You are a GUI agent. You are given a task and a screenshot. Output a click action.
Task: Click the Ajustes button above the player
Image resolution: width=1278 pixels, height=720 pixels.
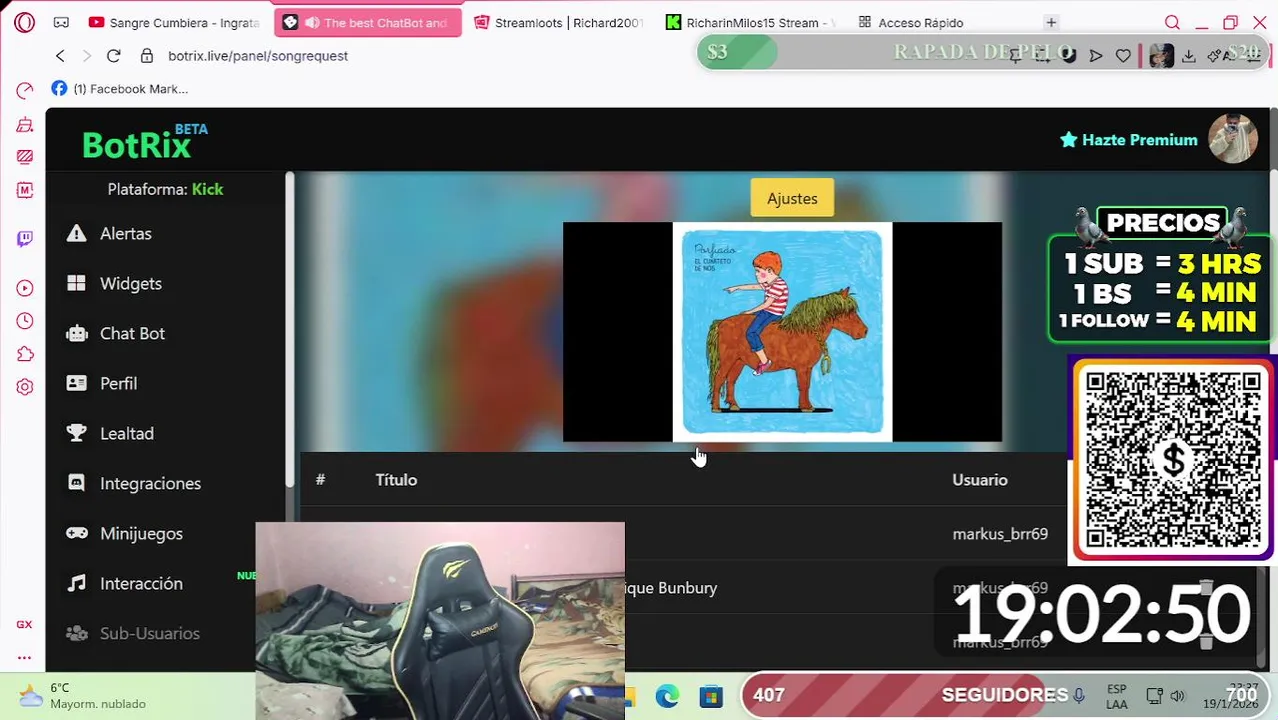point(792,198)
